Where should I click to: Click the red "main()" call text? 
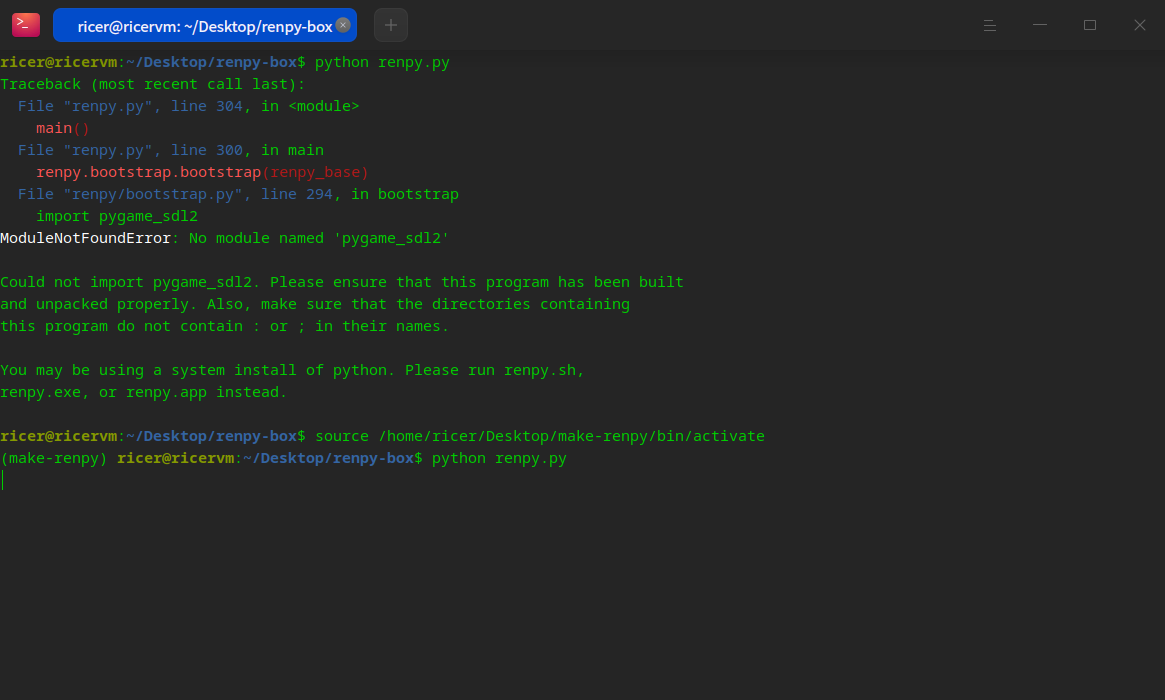click(x=63, y=129)
